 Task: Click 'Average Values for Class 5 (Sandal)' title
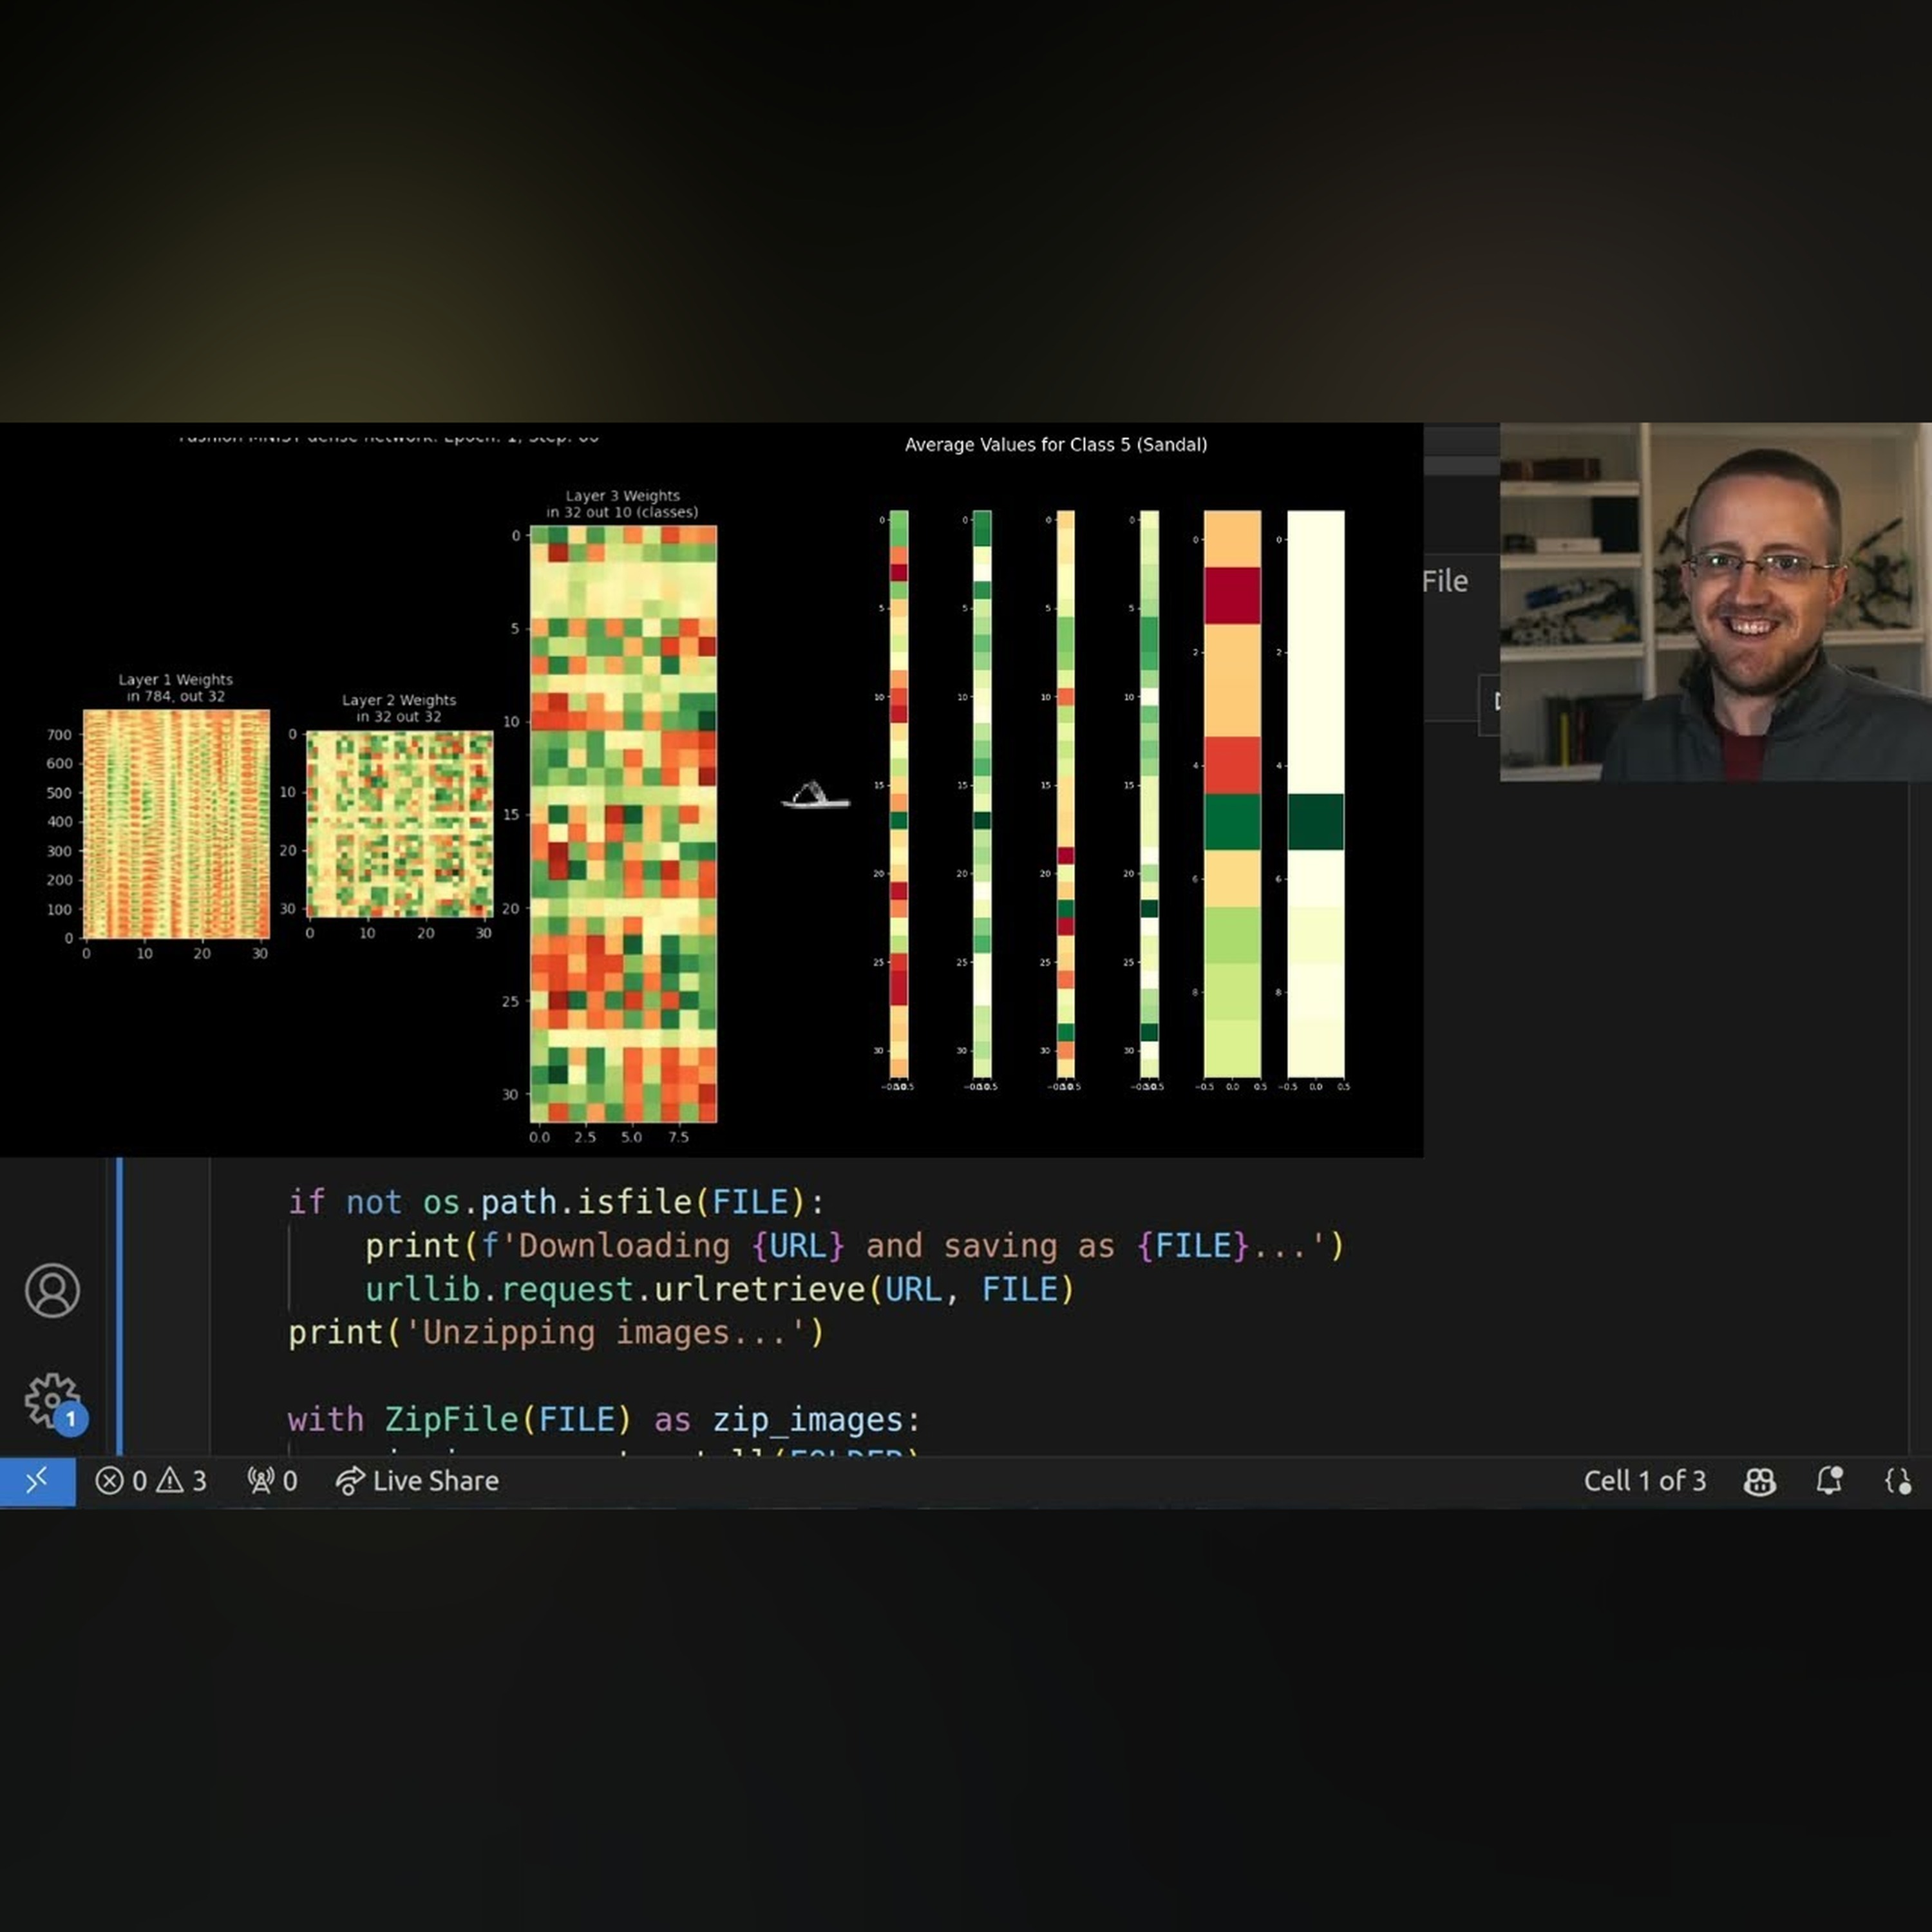click(x=1056, y=445)
